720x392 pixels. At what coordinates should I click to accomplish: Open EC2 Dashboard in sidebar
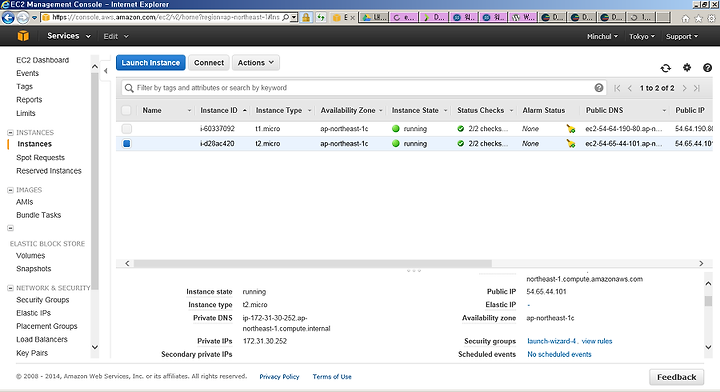[42, 60]
